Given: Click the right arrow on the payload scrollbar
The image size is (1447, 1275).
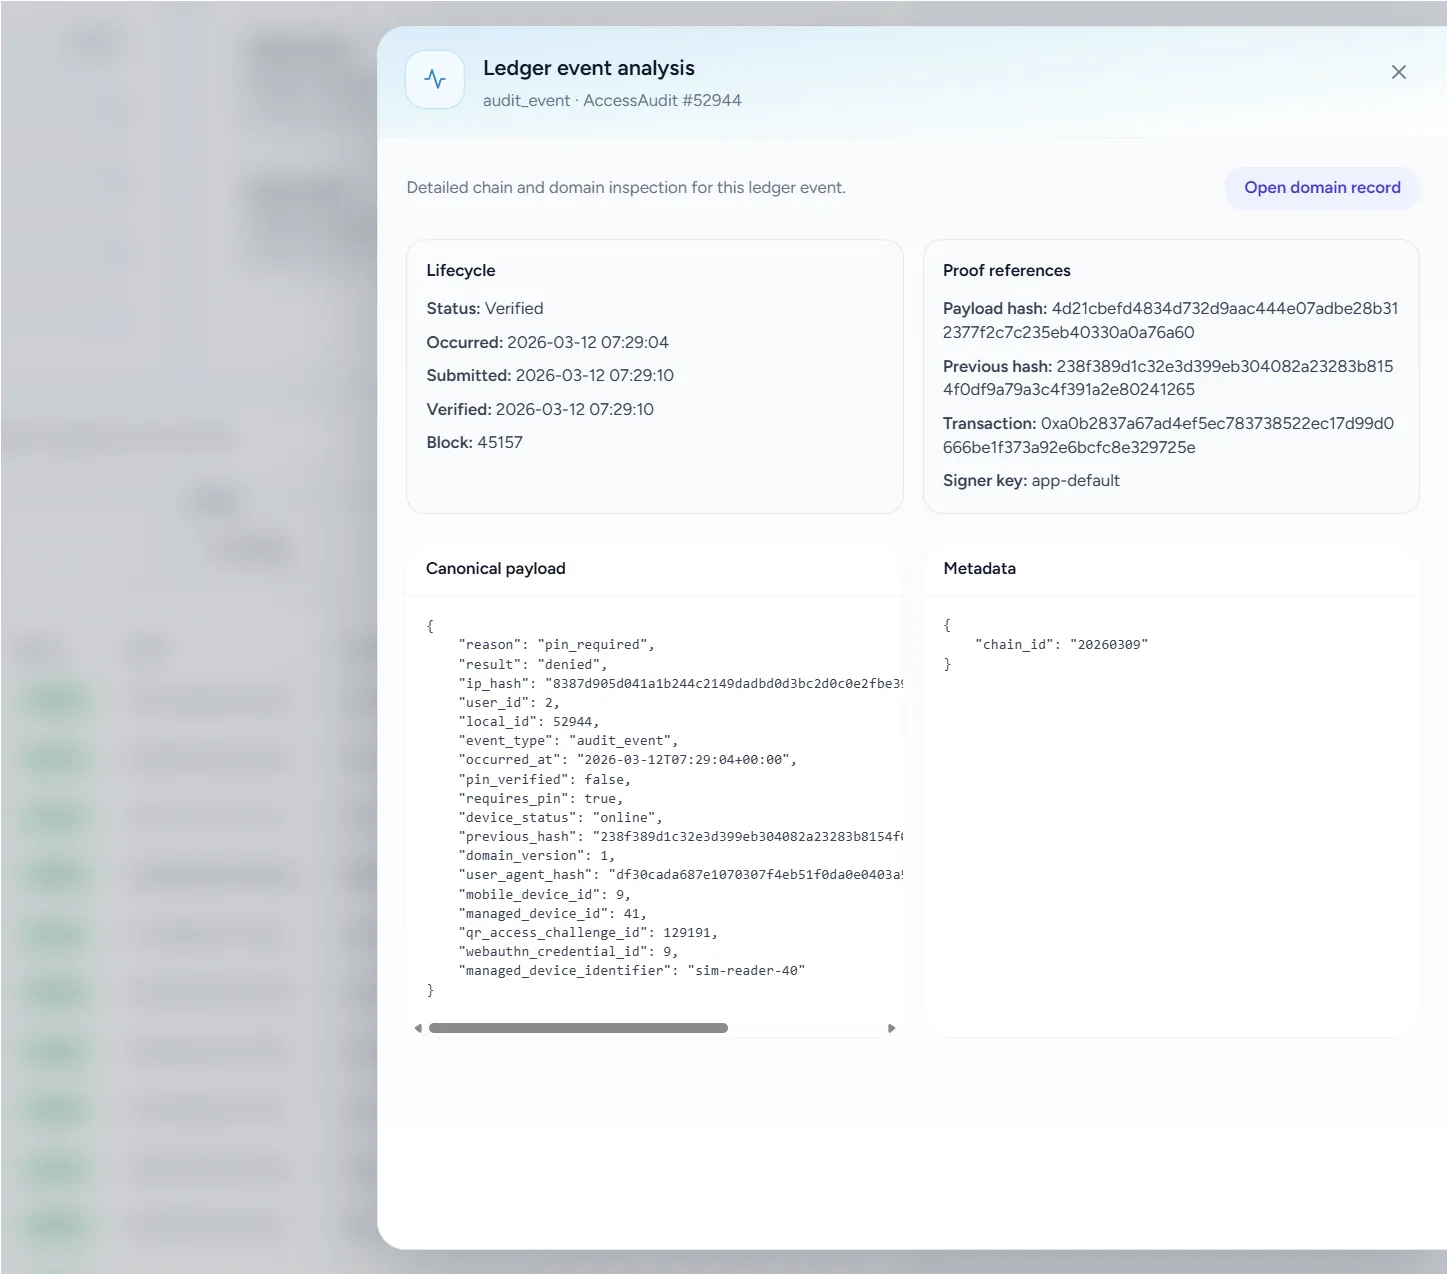Looking at the screenshot, I should 892,1027.
